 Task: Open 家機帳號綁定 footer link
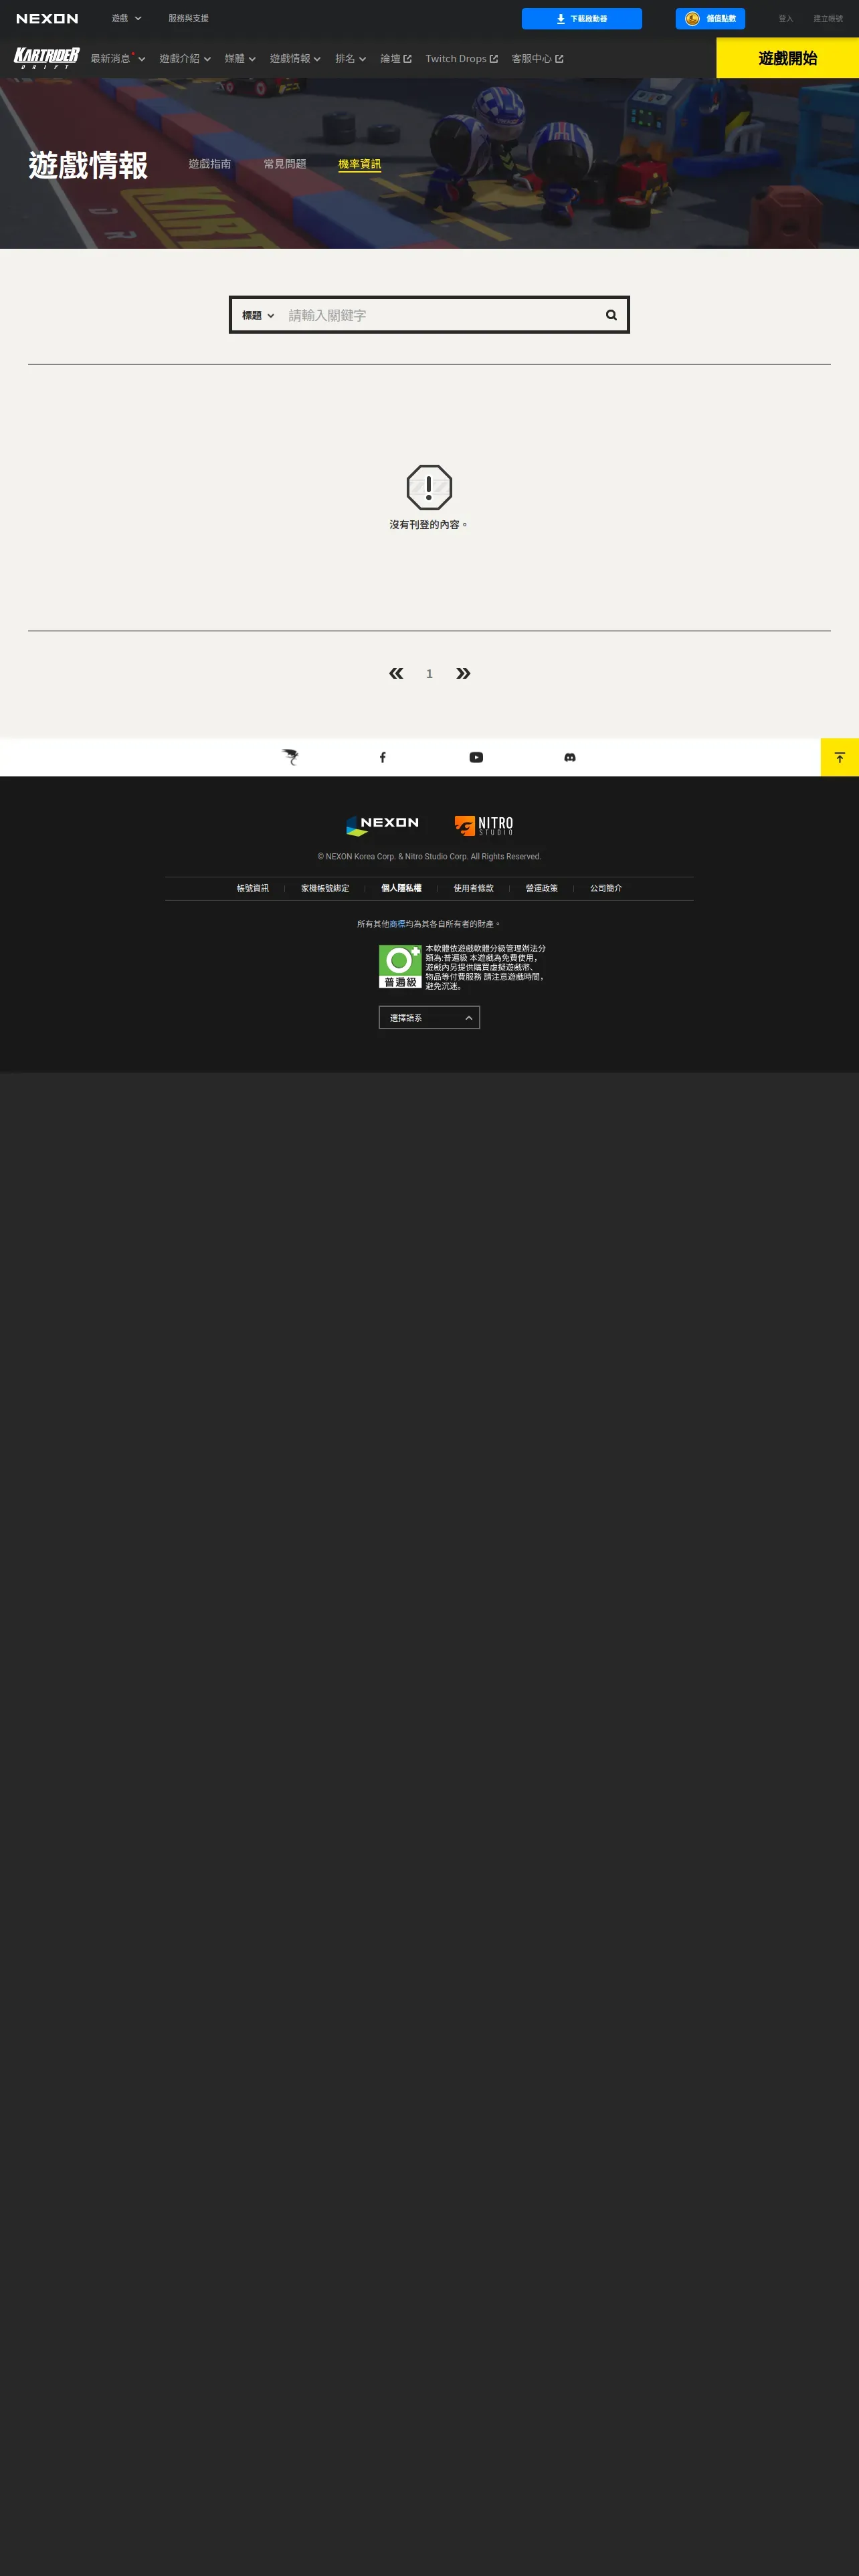(x=325, y=888)
